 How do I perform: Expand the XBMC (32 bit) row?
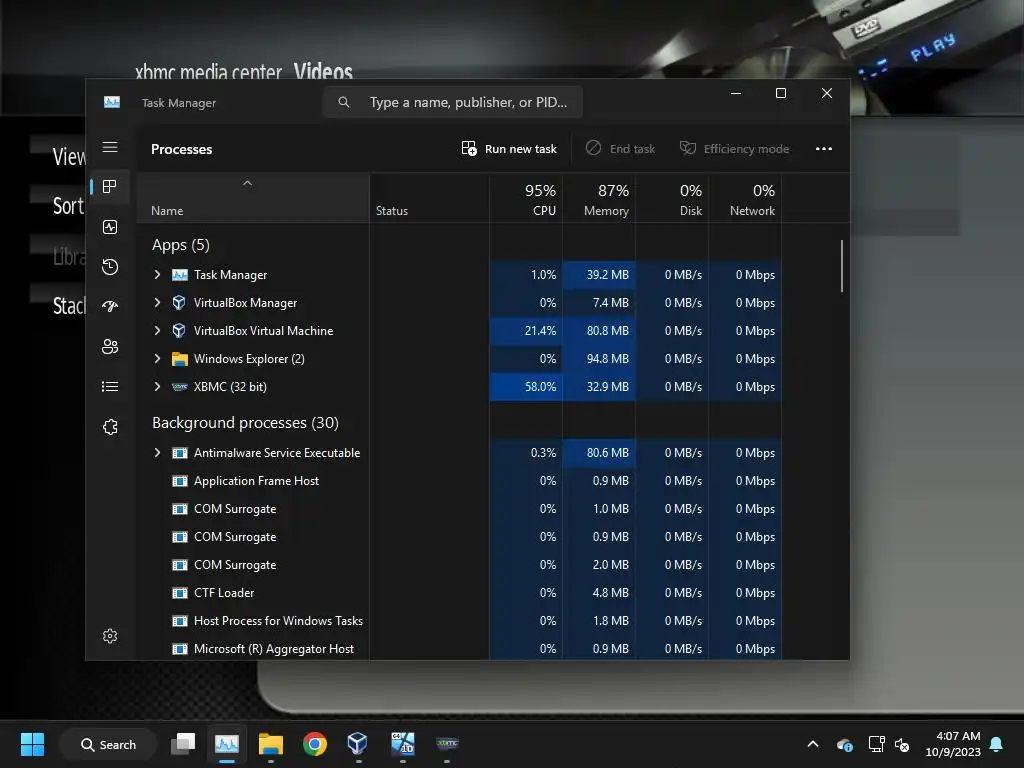tap(157, 387)
